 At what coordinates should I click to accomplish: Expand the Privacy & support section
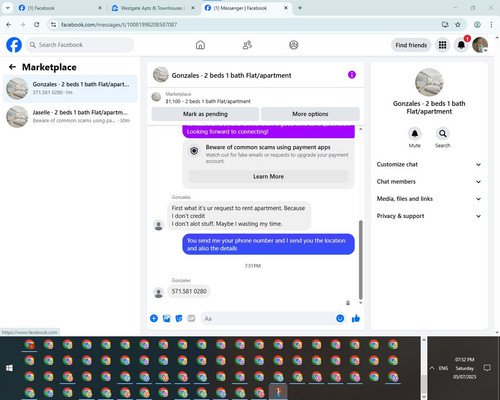pos(429,216)
